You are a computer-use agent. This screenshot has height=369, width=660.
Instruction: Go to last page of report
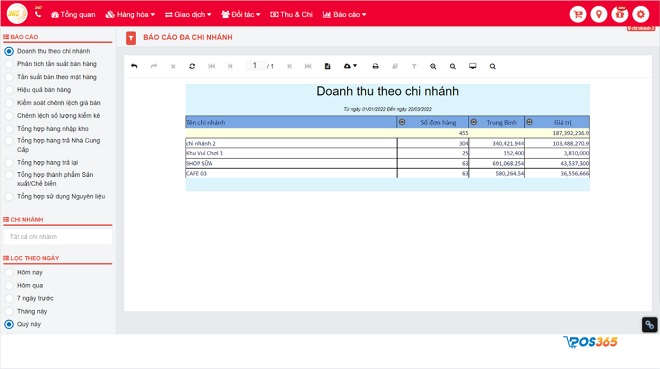[x=308, y=66]
